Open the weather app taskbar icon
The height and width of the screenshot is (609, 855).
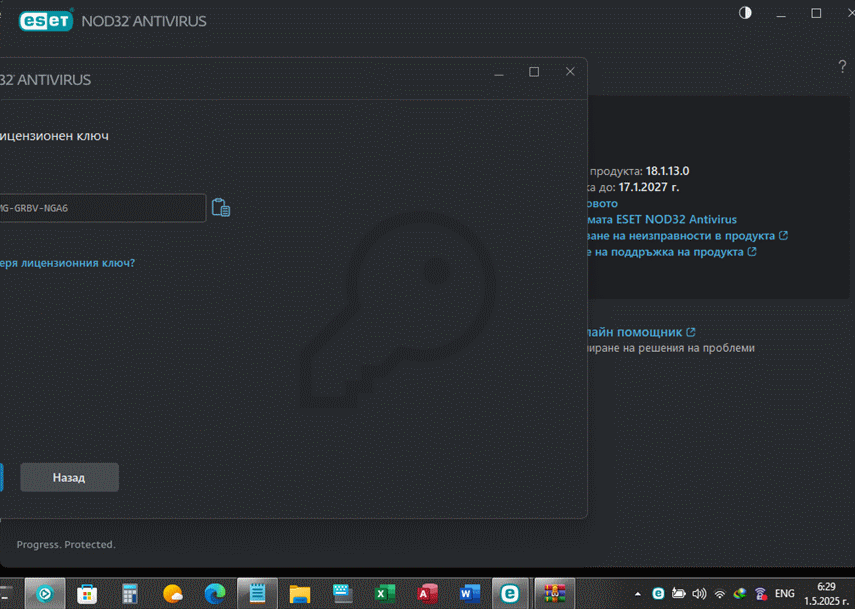click(x=172, y=594)
